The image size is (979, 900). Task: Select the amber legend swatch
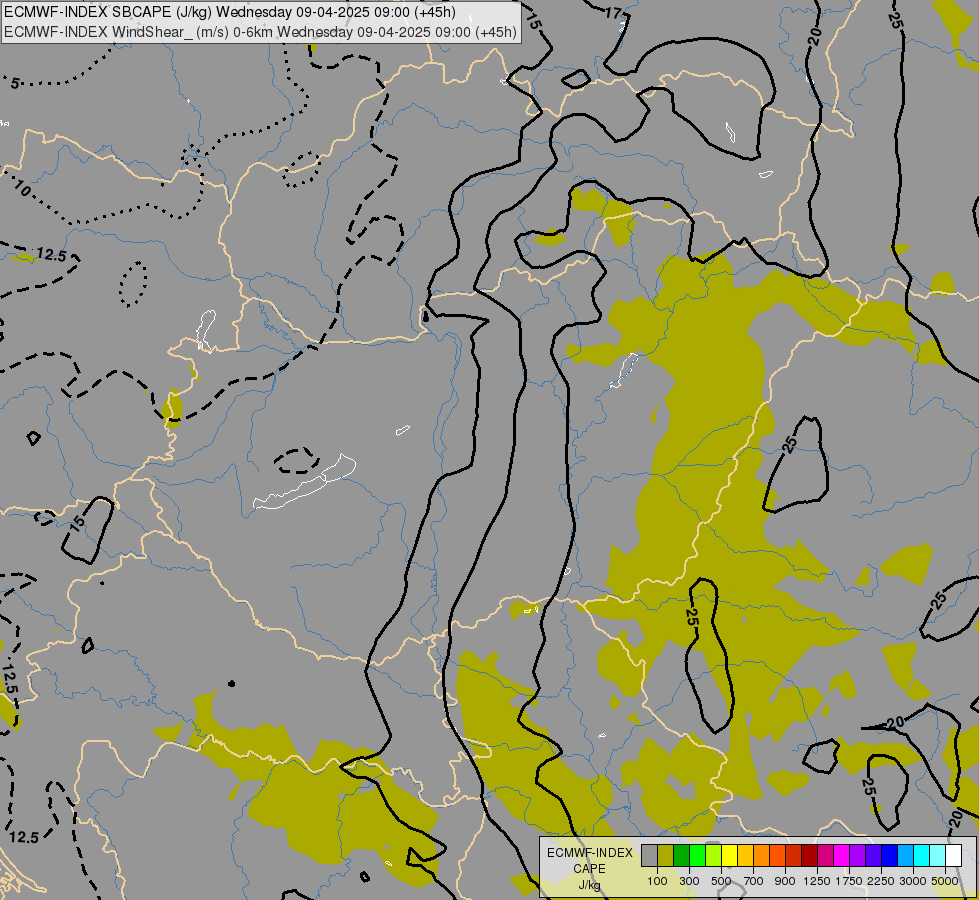pyautogui.click(x=745, y=856)
